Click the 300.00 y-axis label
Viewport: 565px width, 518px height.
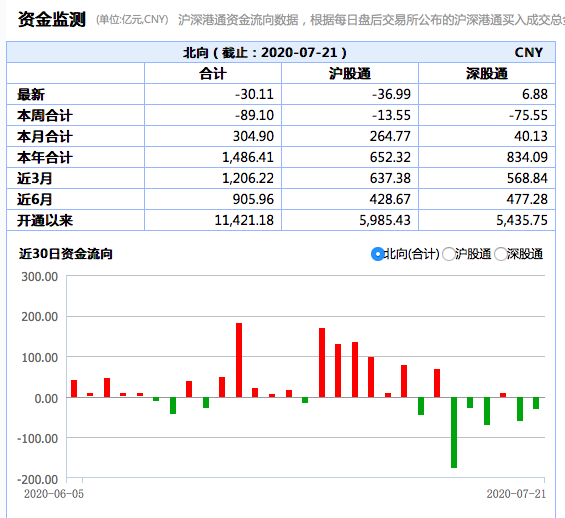(40, 277)
